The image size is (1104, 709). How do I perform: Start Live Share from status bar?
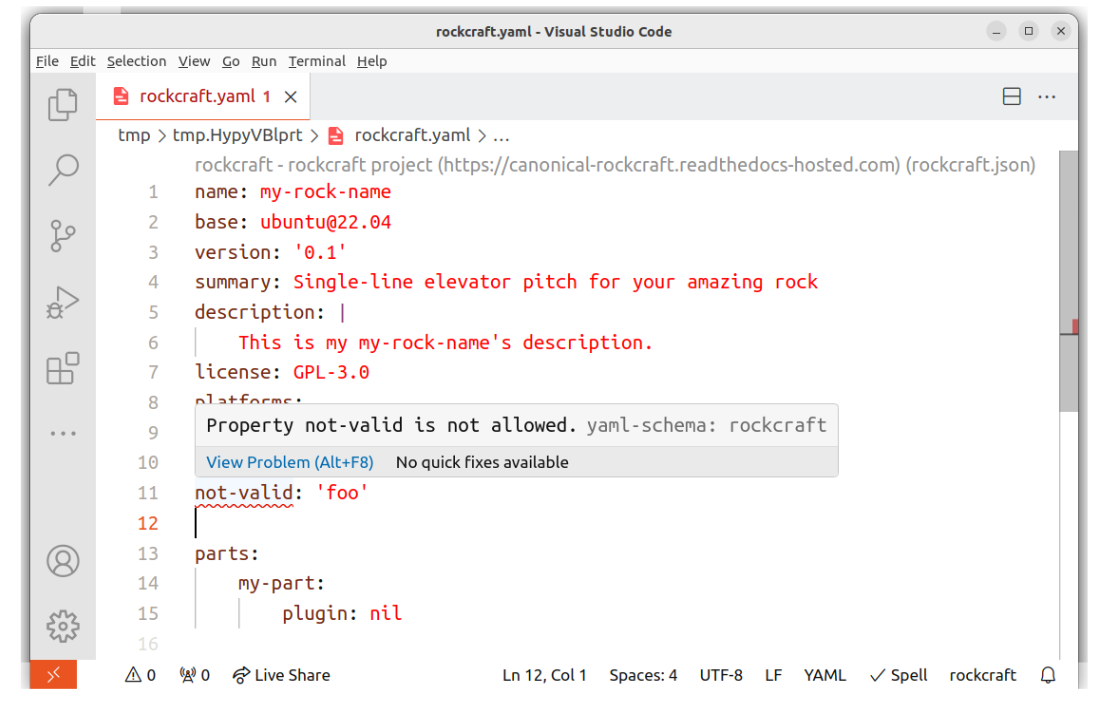point(281,675)
